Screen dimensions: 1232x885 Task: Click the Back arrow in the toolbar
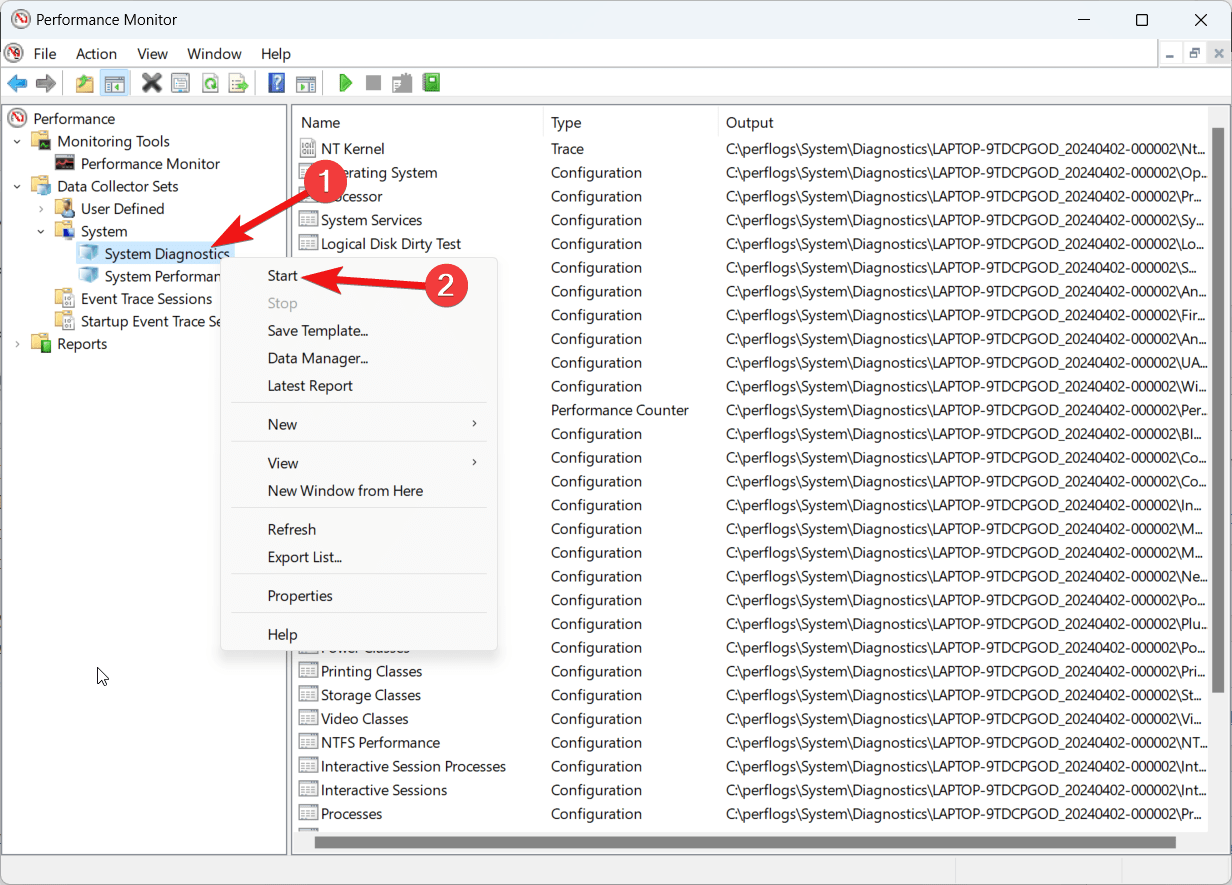tap(17, 83)
